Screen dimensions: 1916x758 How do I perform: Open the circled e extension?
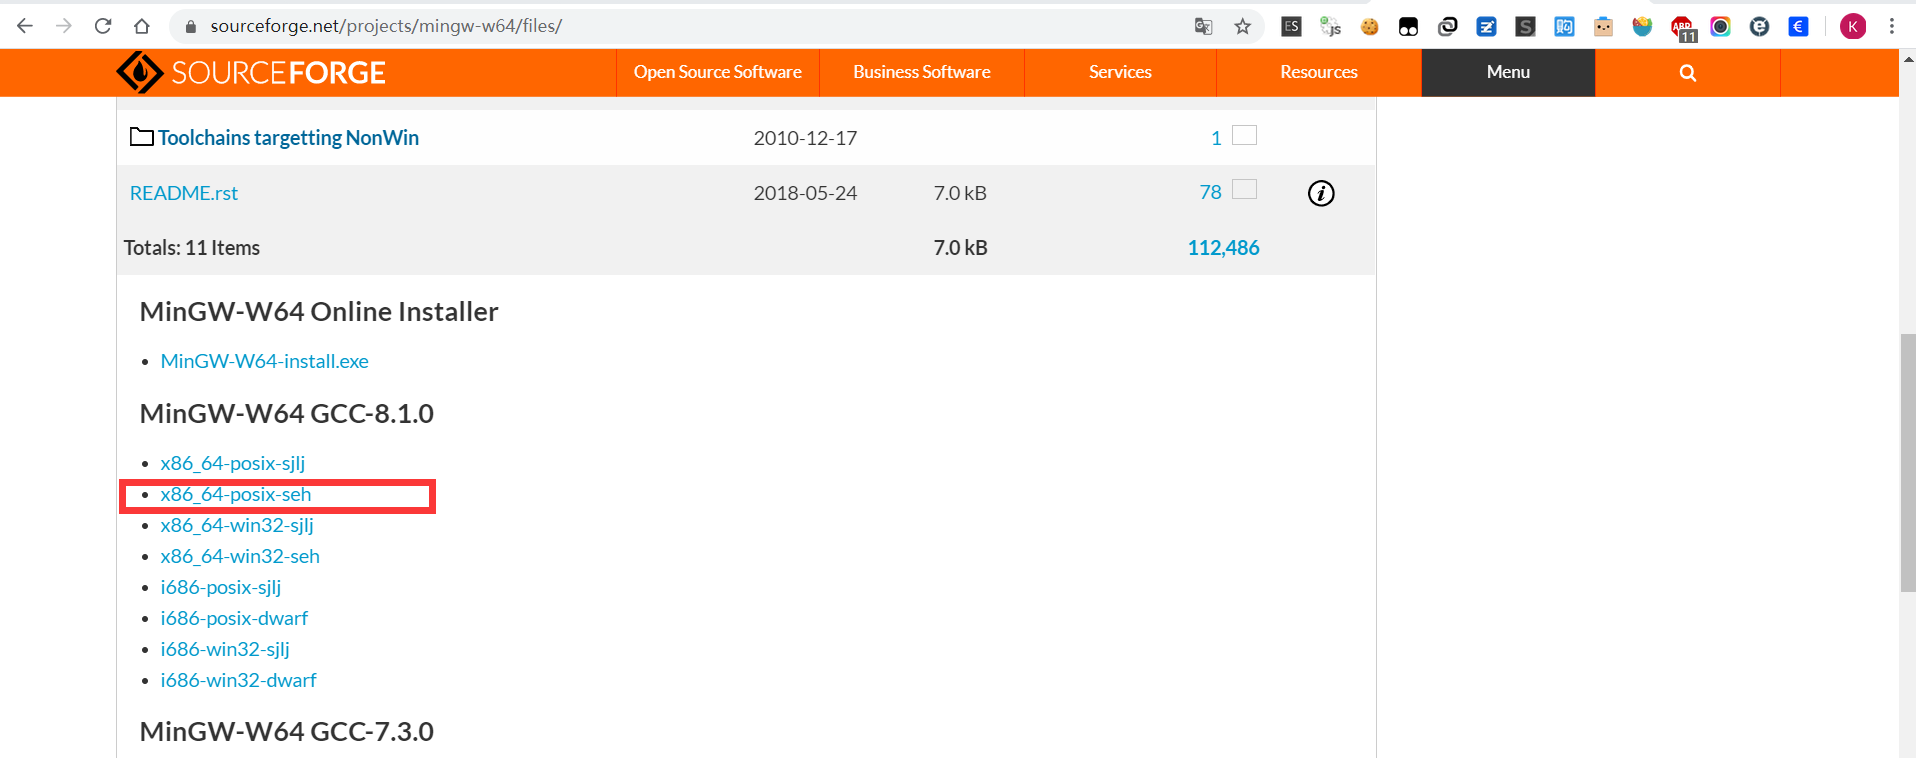tap(1759, 27)
